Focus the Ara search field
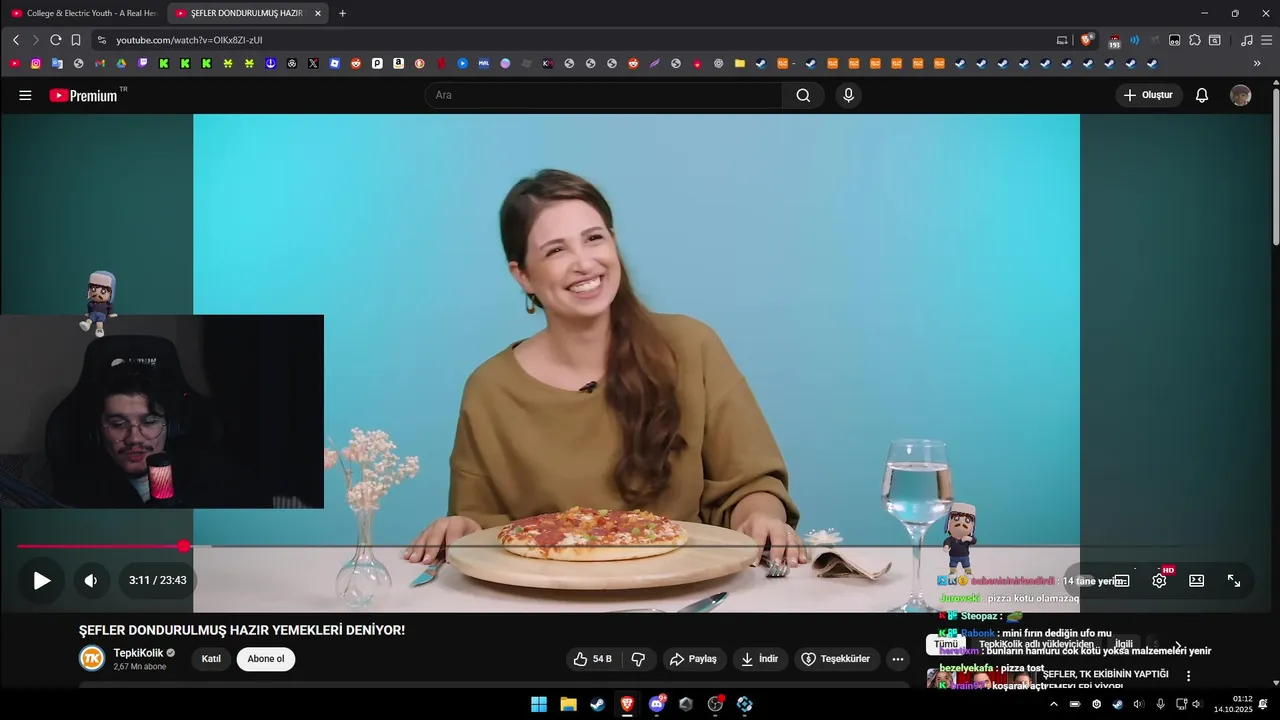Image resolution: width=1280 pixels, height=720 pixels. coord(603,95)
